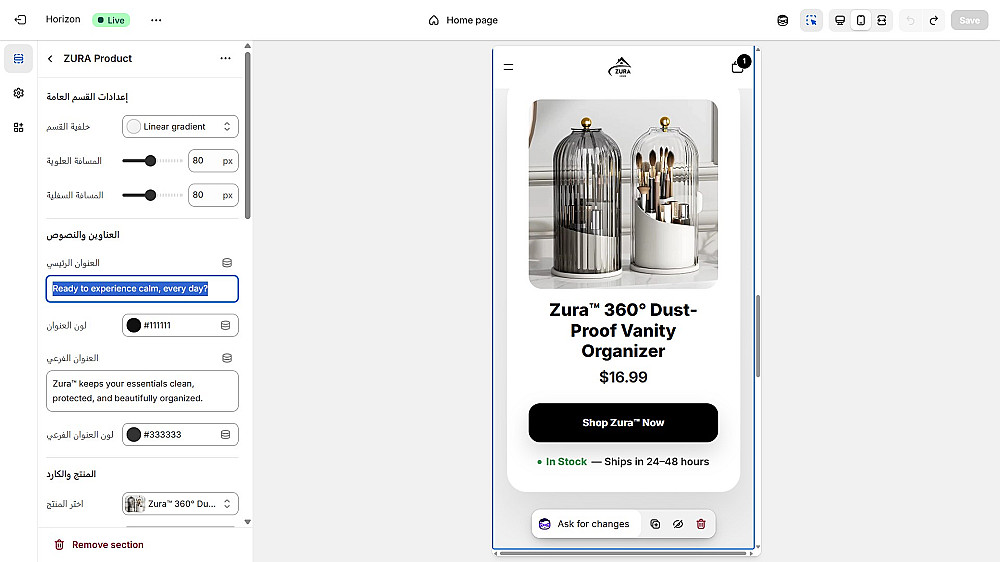Click the $16.99 price text
This screenshot has width=1000, height=562.
[623, 377]
